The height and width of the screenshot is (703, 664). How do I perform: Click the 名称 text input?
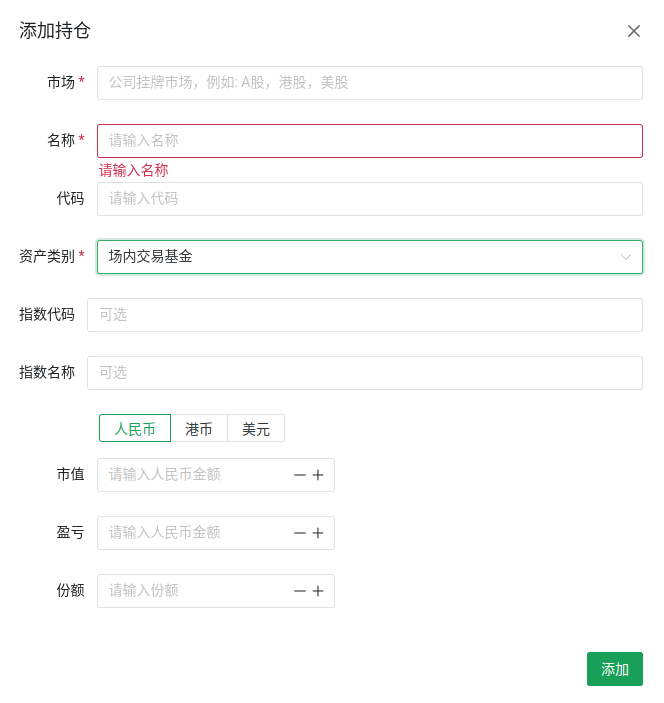click(369, 141)
